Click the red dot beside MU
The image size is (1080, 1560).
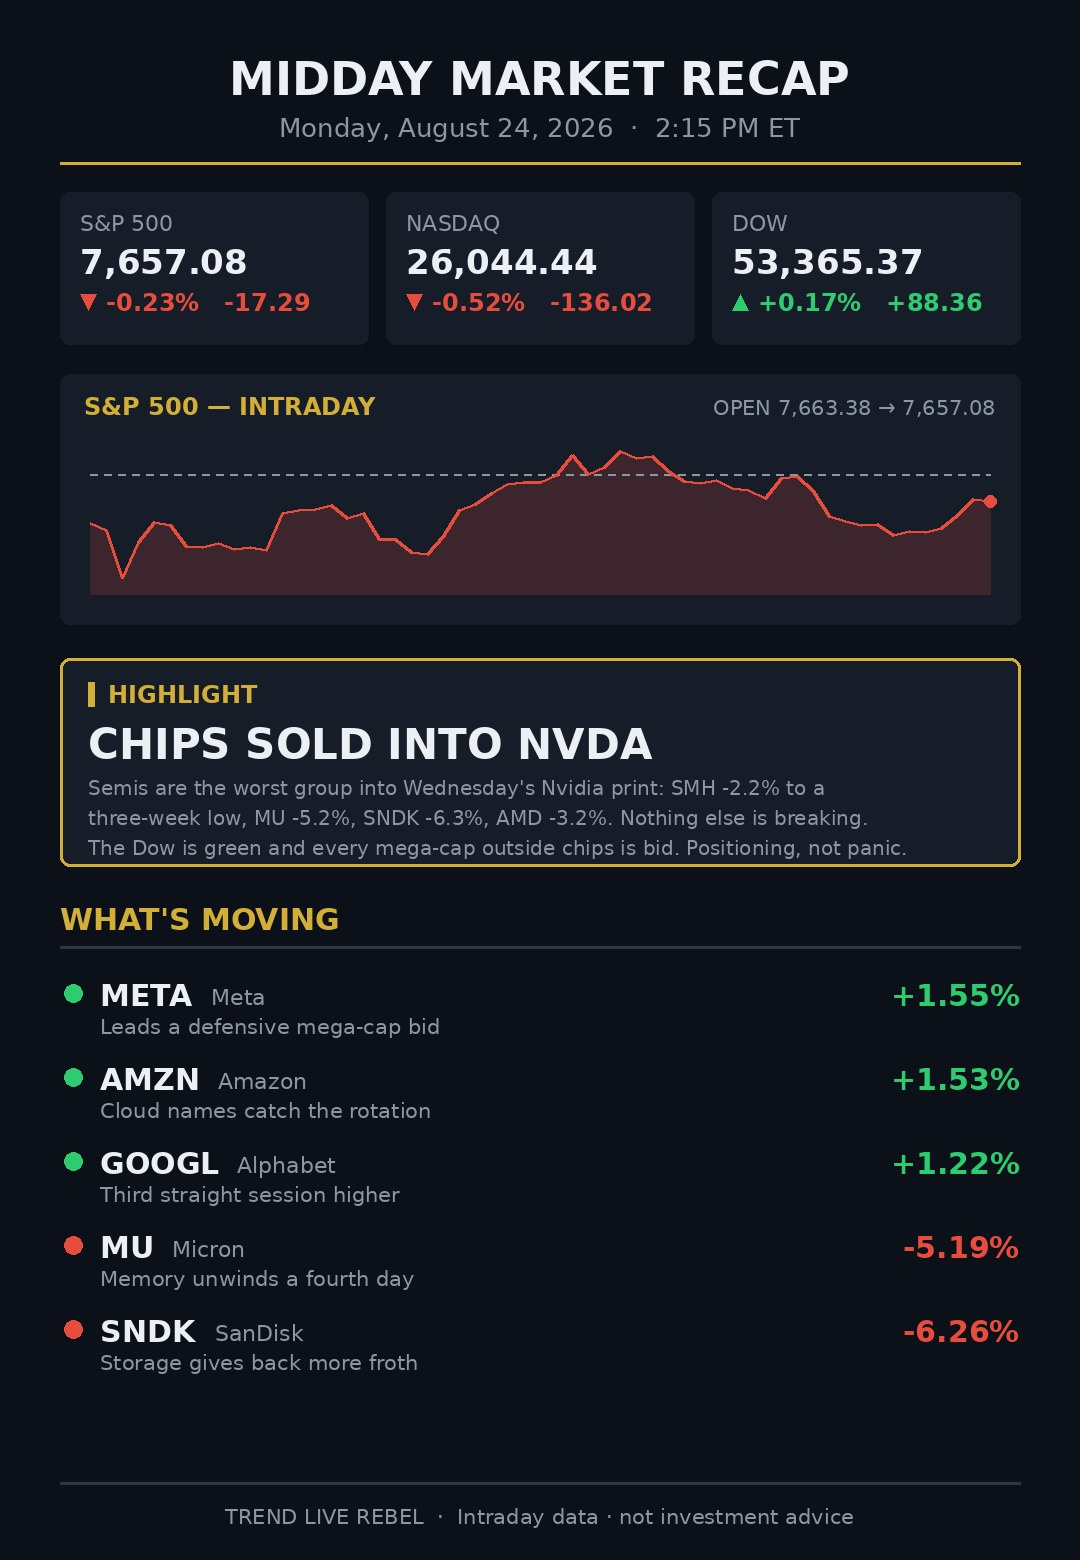[x=73, y=1245]
